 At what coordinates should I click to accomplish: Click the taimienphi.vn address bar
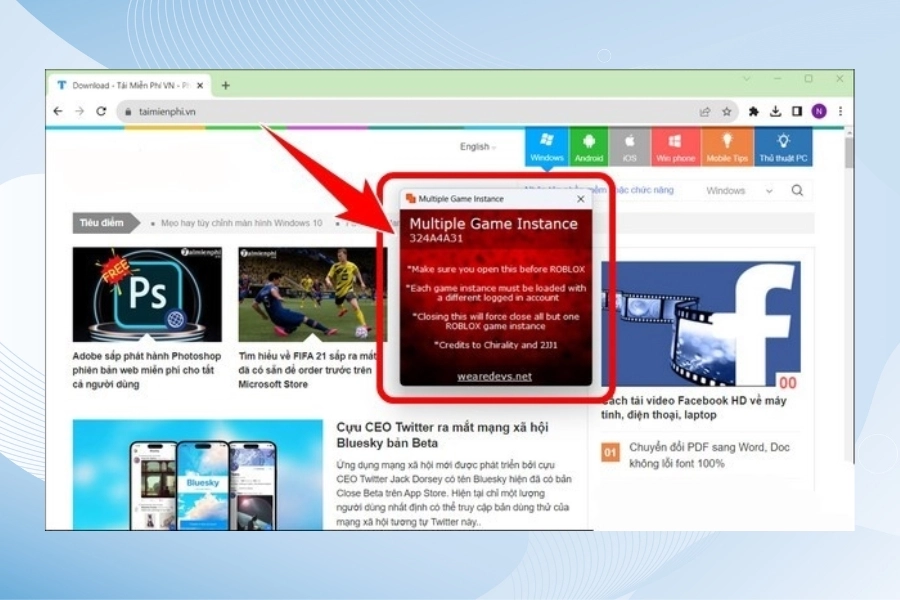point(400,112)
